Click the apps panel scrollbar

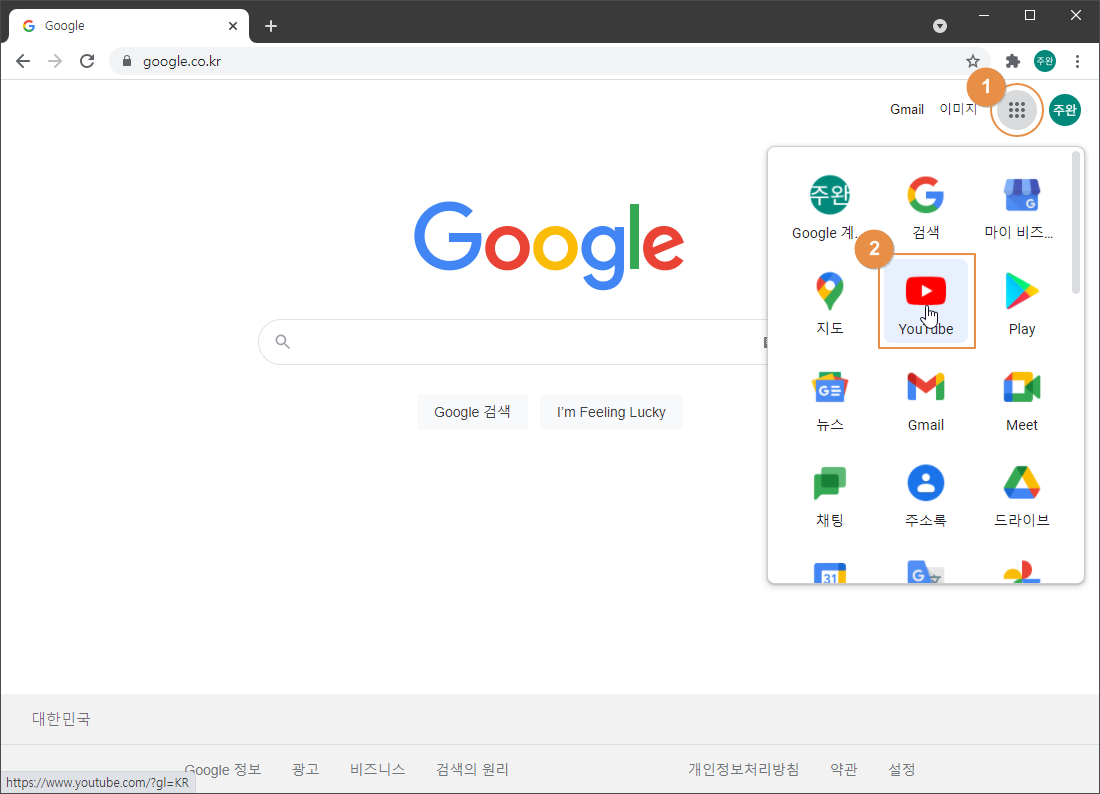click(x=1076, y=223)
